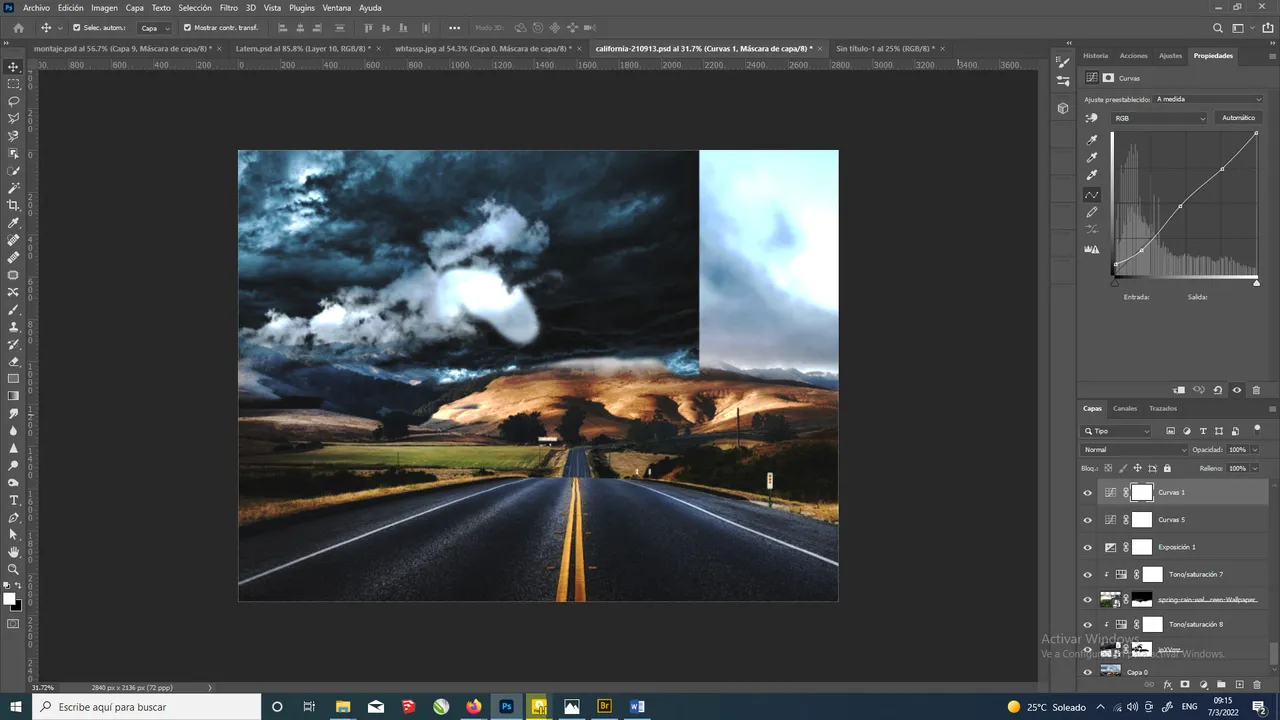Click the Home icon in options bar

click(x=18, y=28)
